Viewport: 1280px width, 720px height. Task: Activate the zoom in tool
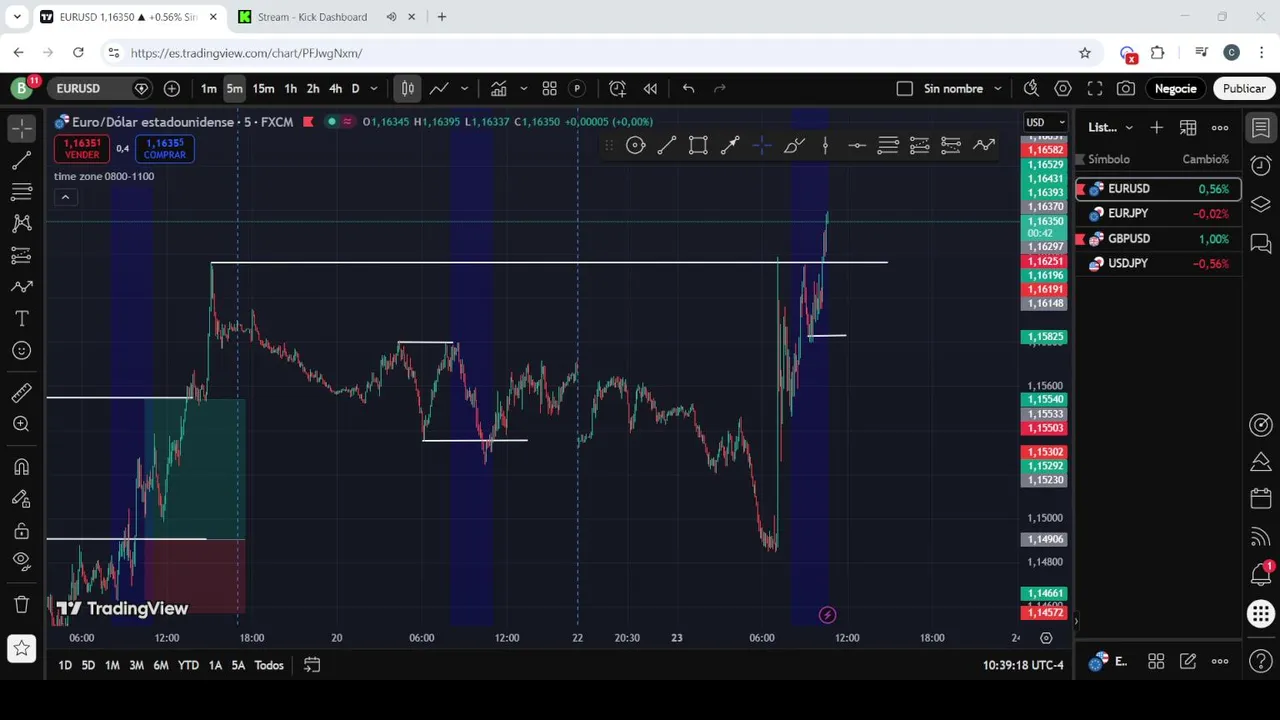pos(21,424)
